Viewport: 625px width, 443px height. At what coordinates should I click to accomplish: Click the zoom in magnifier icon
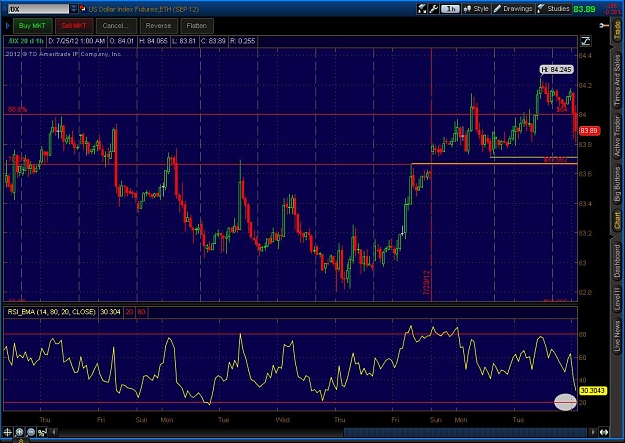click(19, 432)
